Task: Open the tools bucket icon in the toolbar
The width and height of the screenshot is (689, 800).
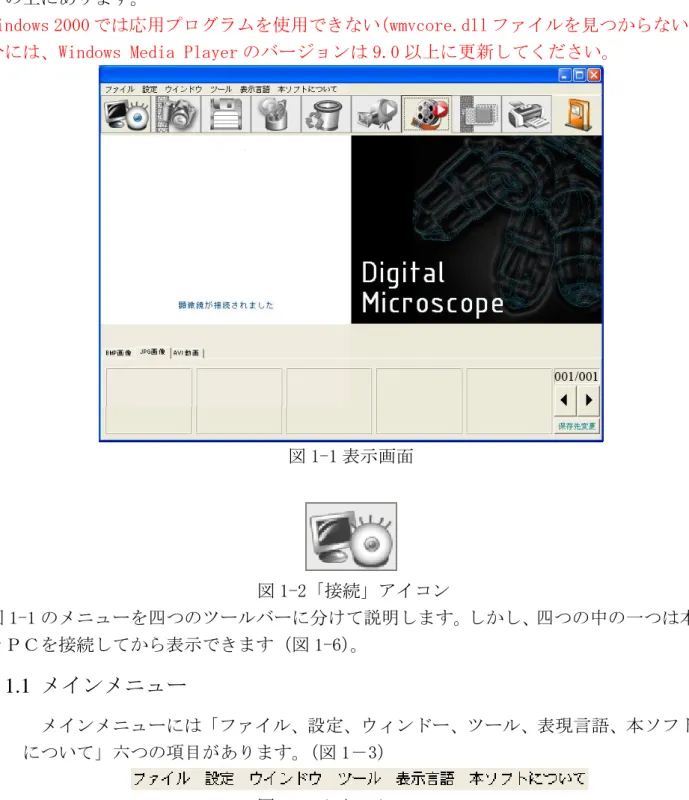Action: (x=276, y=114)
